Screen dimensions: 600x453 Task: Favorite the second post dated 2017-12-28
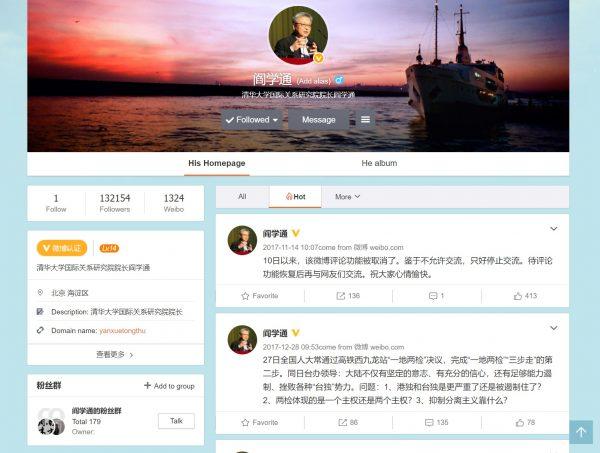260,422
